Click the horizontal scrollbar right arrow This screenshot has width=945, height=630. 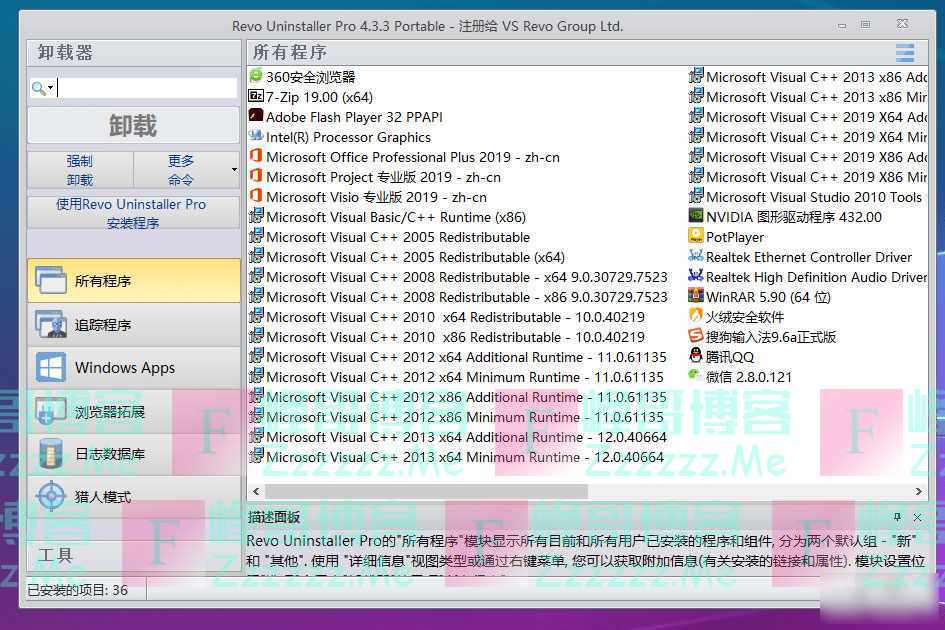pos(920,491)
